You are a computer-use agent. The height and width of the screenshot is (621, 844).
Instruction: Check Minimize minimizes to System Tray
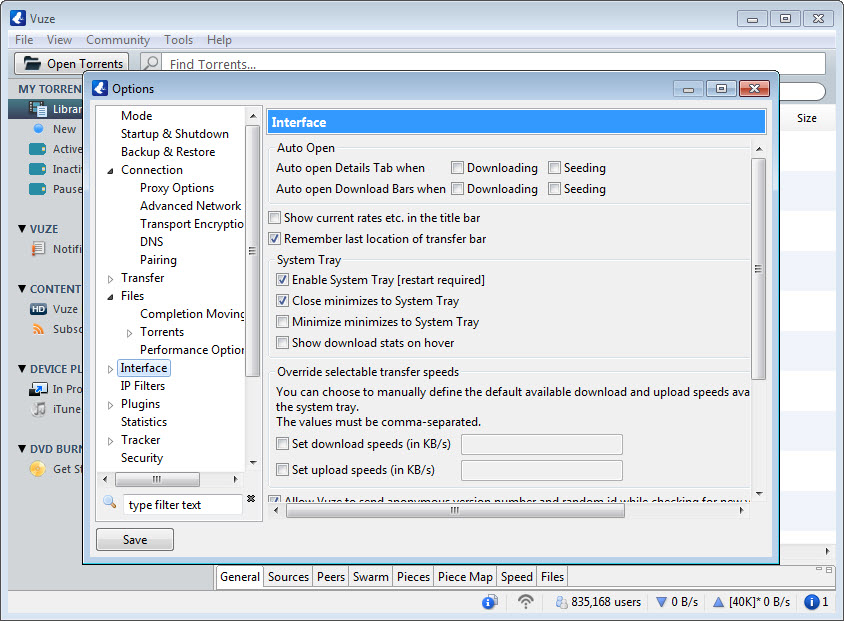click(282, 321)
